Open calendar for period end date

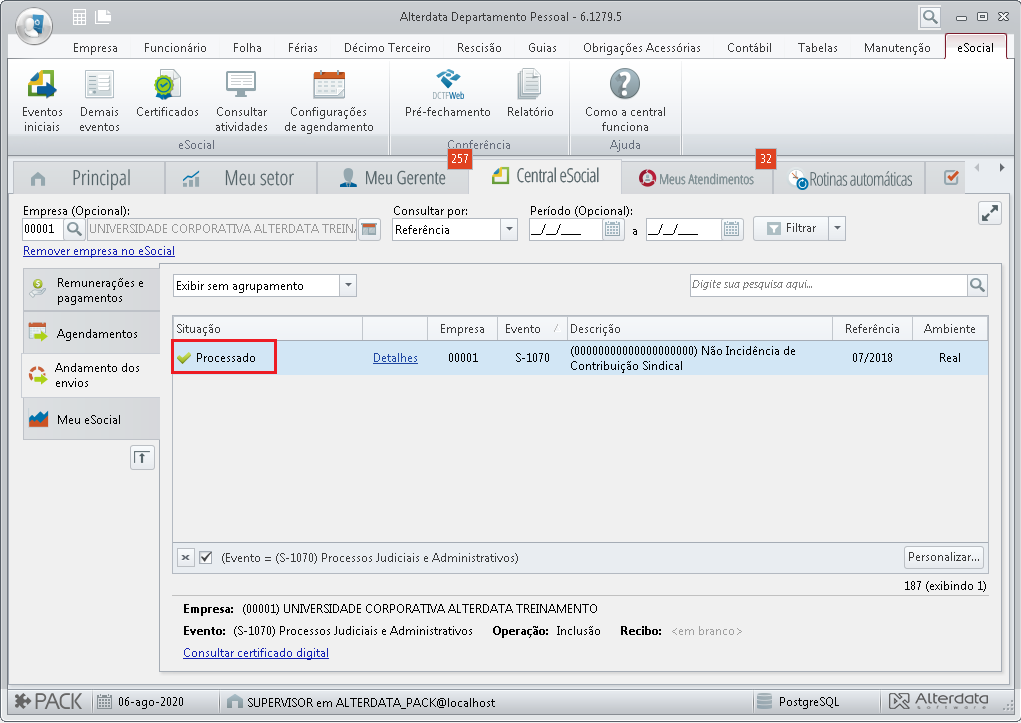click(x=732, y=229)
